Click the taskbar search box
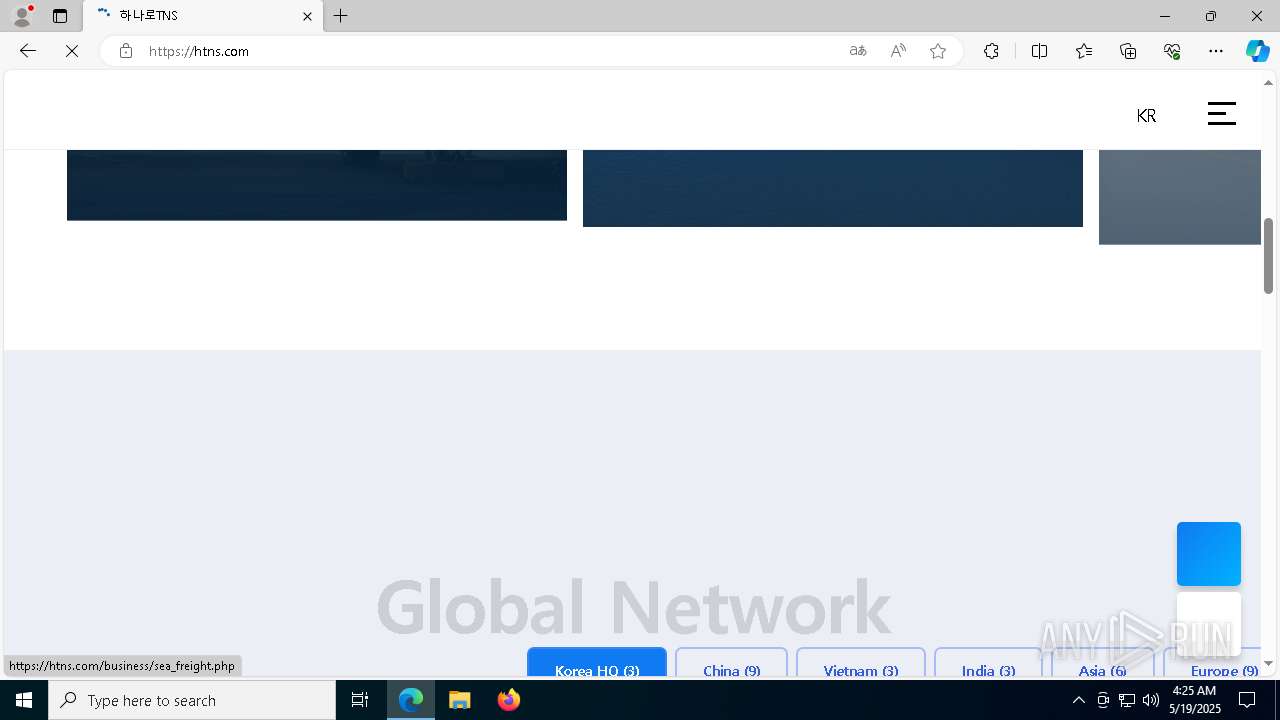The image size is (1280, 720). click(x=192, y=700)
